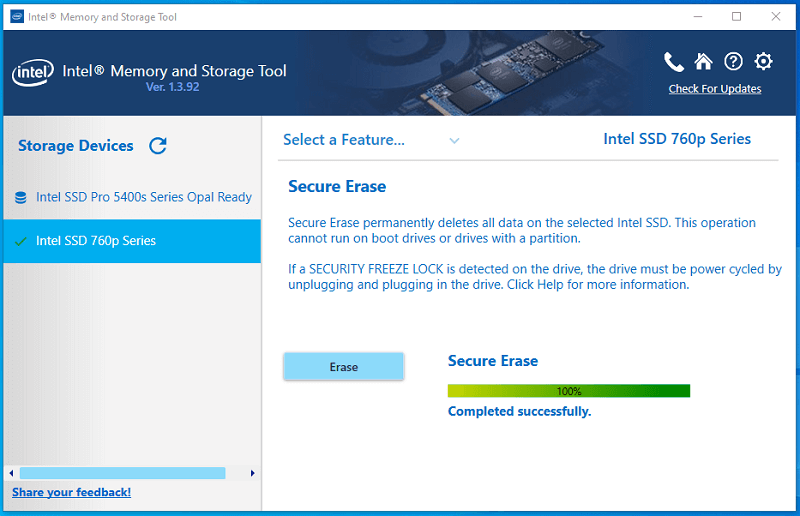Go to the home icon
This screenshot has height=516, width=800.
click(x=703, y=62)
